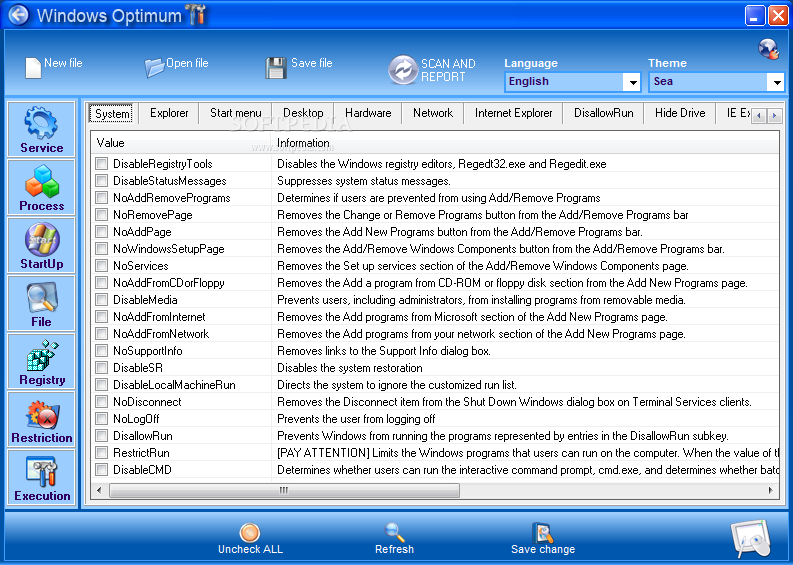Click the Save change icon
The width and height of the screenshot is (793, 565).
click(543, 532)
